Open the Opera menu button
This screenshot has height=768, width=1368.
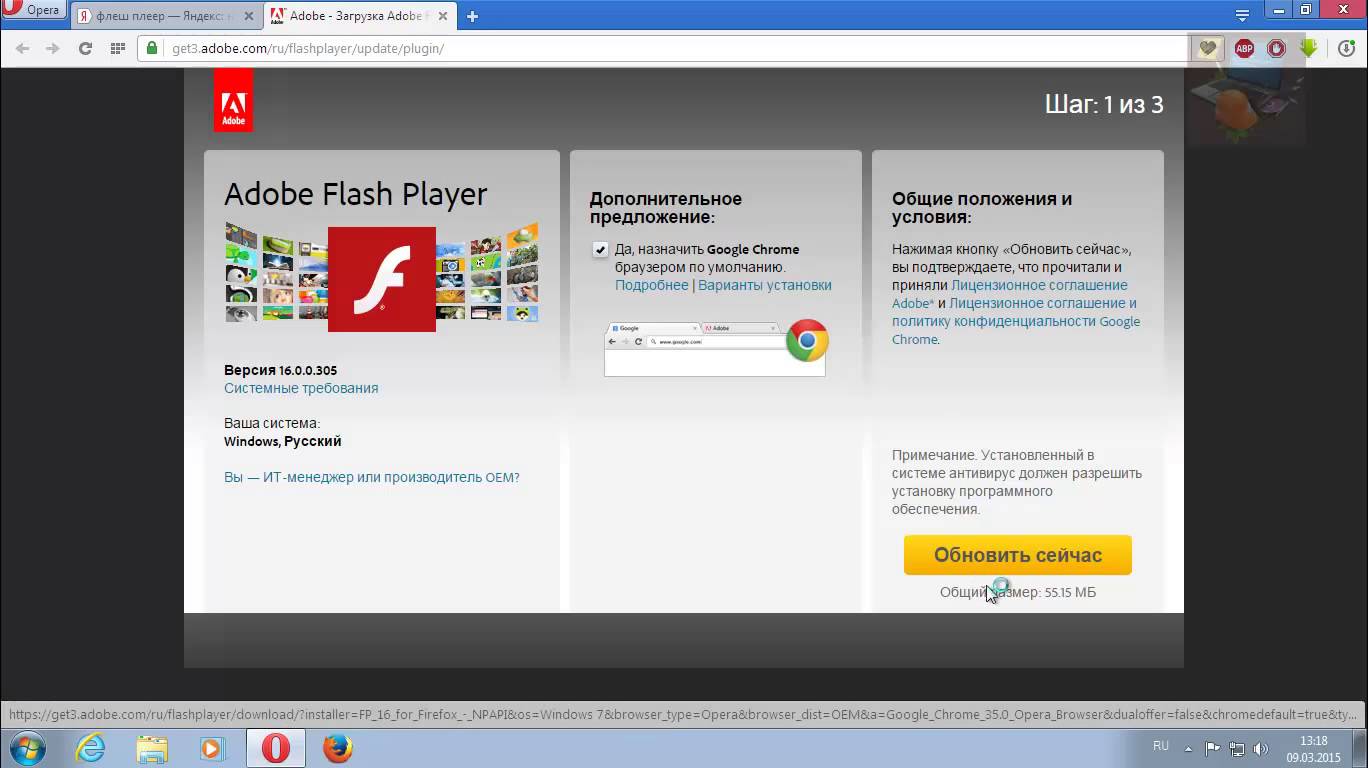click(x=33, y=11)
